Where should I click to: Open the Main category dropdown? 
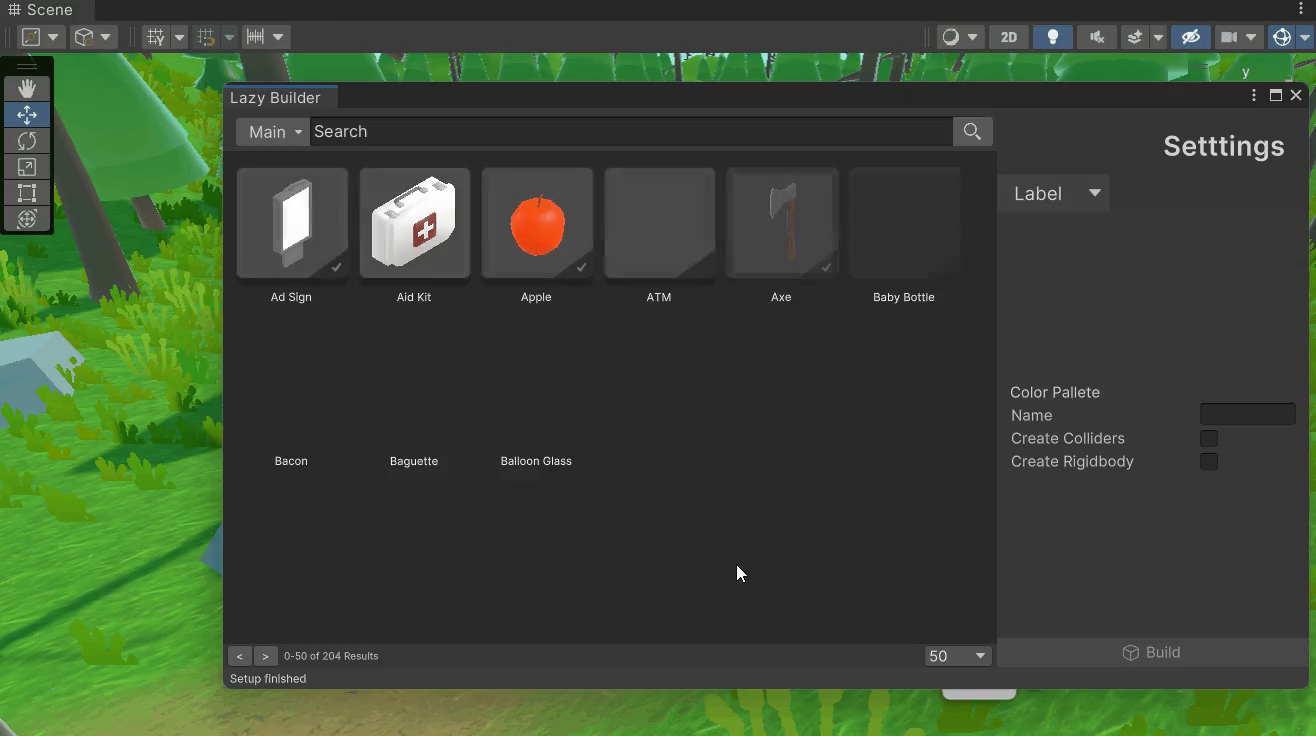273,132
